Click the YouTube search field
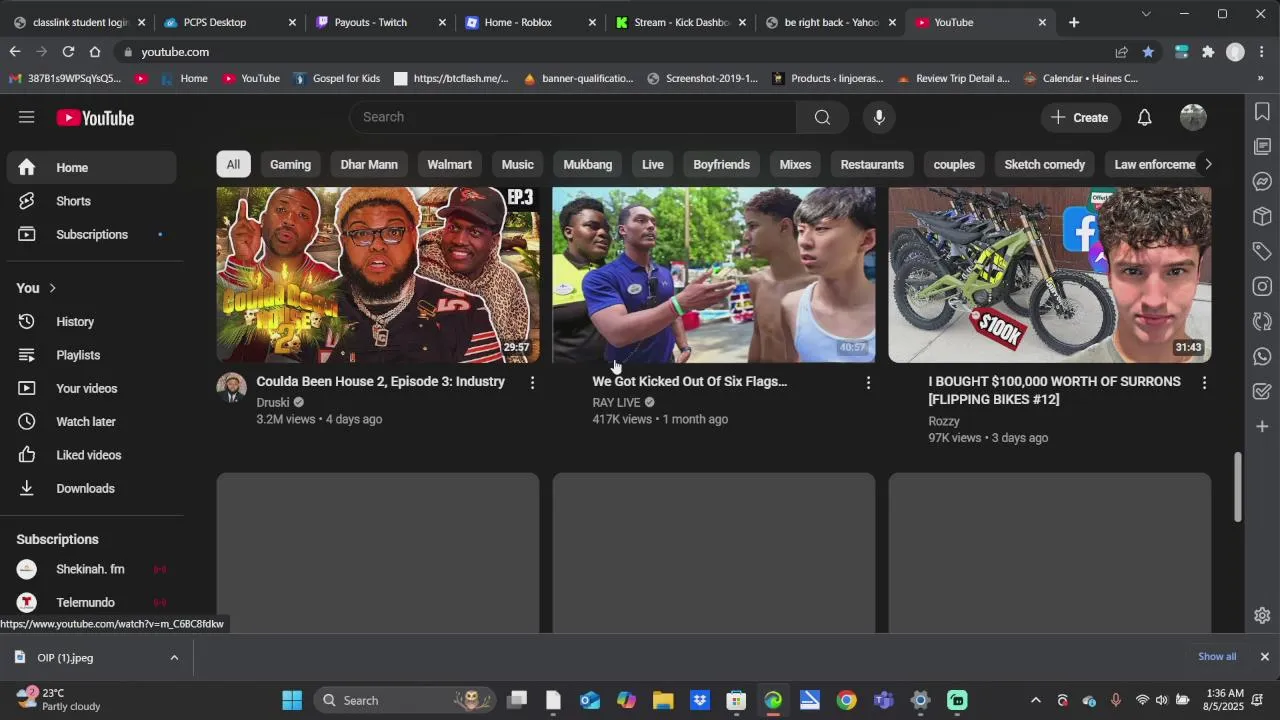The height and width of the screenshot is (720, 1280). pyautogui.click(x=572, y=117)
